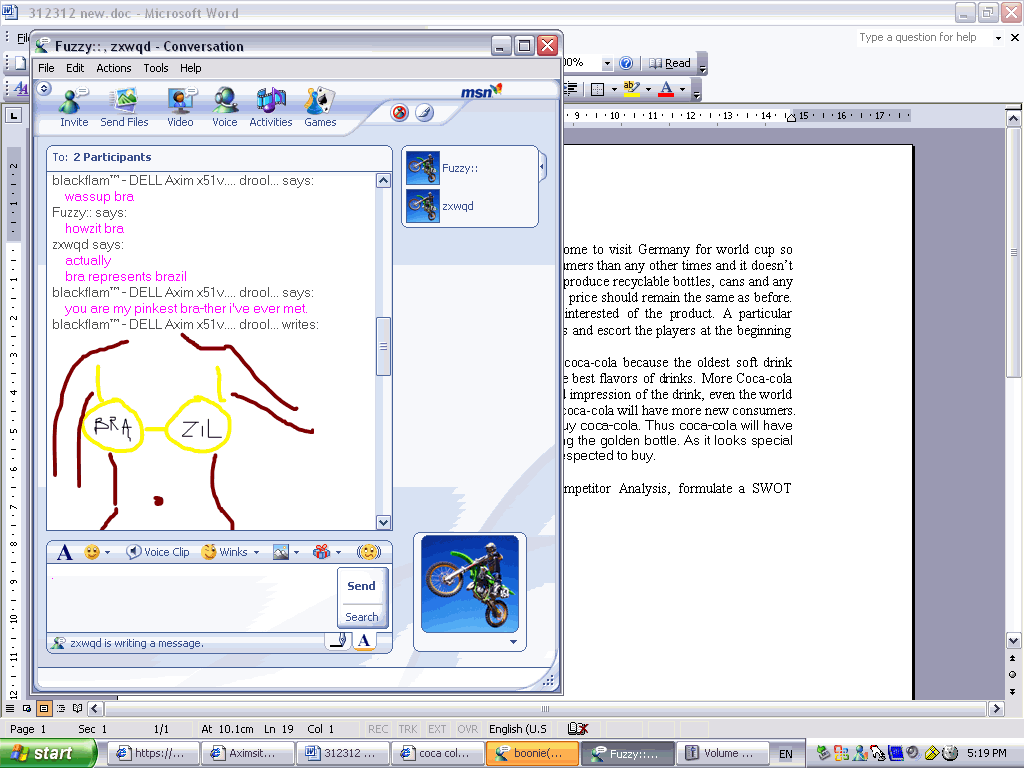The image size is (1024, 768).
Task: Click the Search button
Action: 362,617
